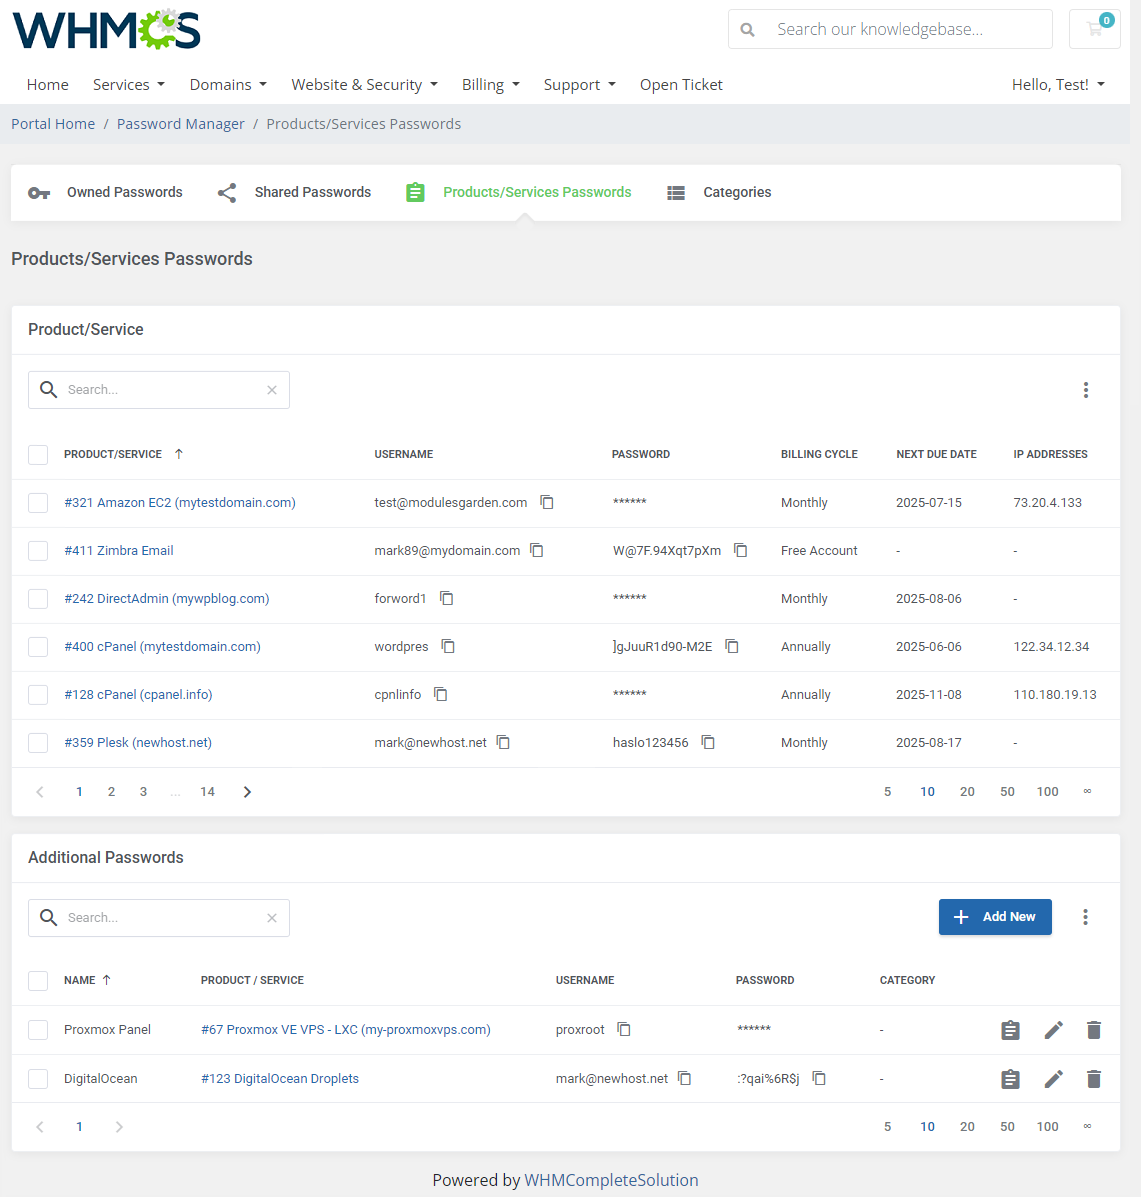Delete the DigitalOcean password entry
This screenshot has width=1141, height=1197.
[x=1093, y=1079]
